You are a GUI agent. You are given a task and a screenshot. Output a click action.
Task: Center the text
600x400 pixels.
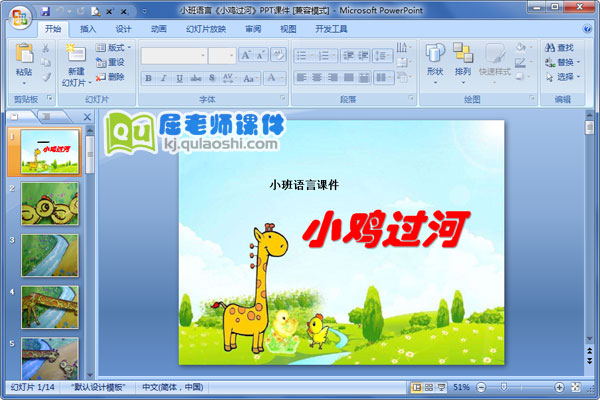(x=317, y=78)
